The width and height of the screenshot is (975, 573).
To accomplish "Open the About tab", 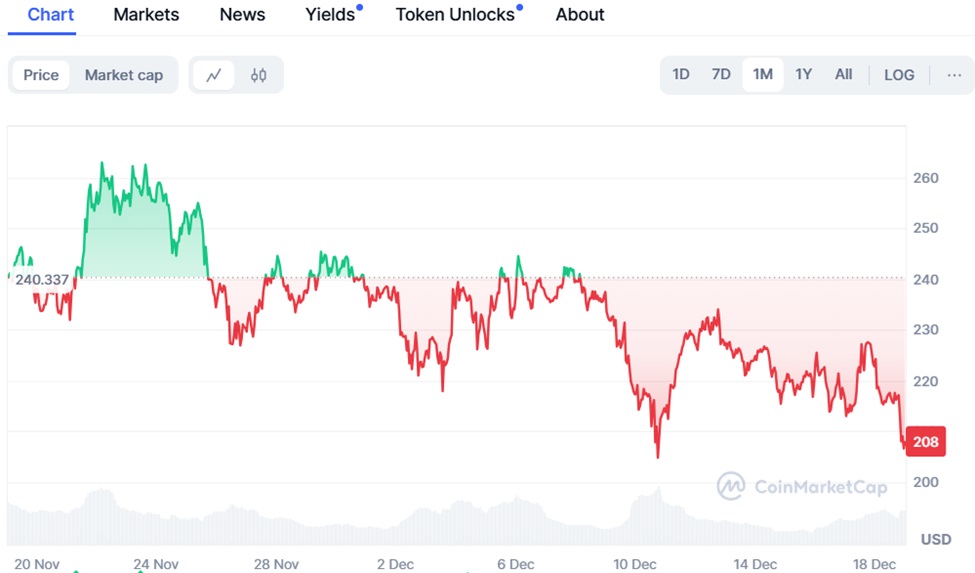I will pyautogui.click(x=580, y=15).
